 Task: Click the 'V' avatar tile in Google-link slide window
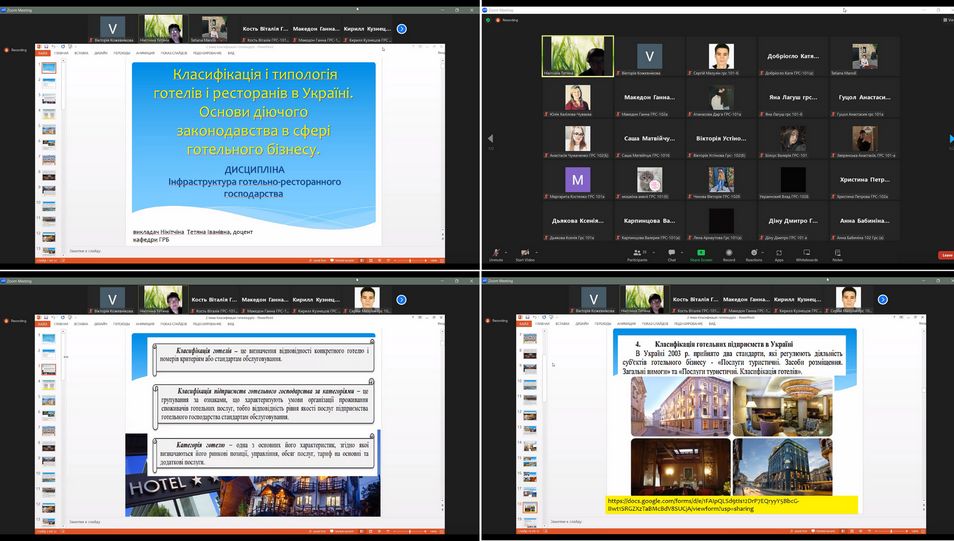(x=593, y=301)
